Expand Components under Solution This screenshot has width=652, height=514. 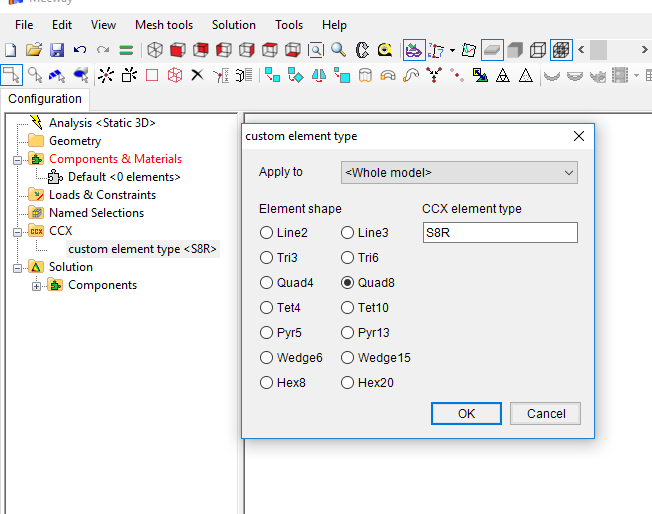pyautogui.click(x=37, y=286)
